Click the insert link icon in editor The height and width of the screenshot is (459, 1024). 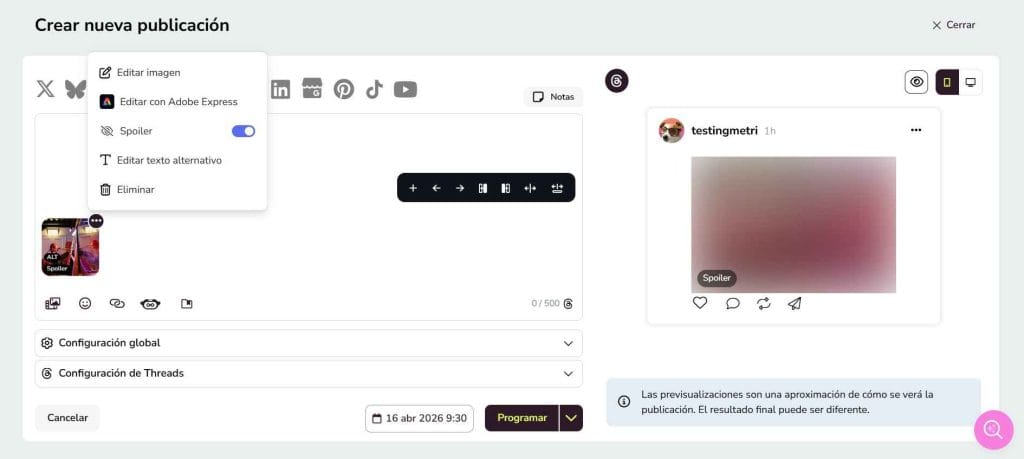(117, 303)
